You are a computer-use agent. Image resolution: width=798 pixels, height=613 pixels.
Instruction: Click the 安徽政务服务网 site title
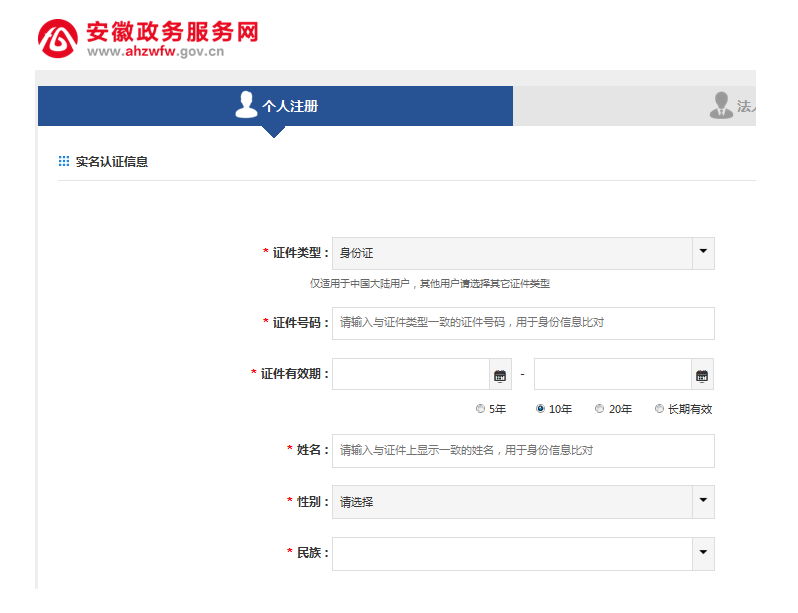point(172,31)
